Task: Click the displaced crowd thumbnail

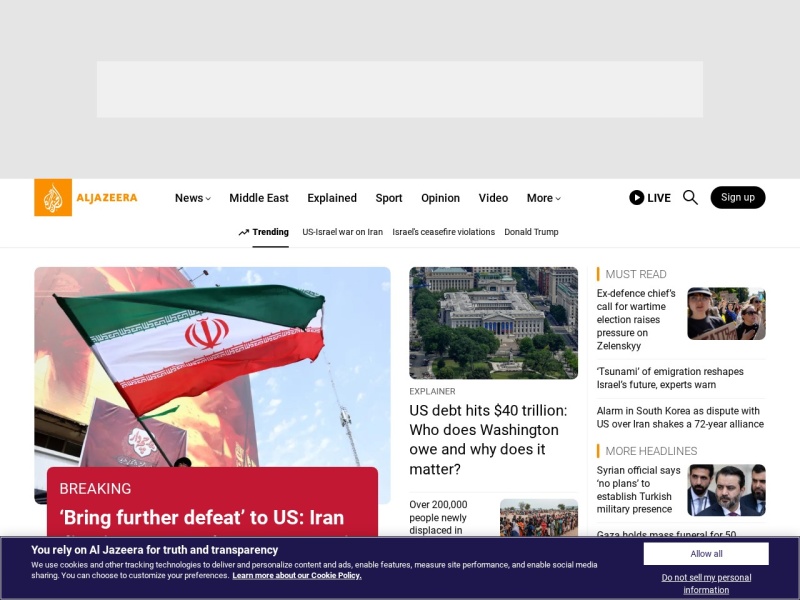Action: click(x=539, y=517)
